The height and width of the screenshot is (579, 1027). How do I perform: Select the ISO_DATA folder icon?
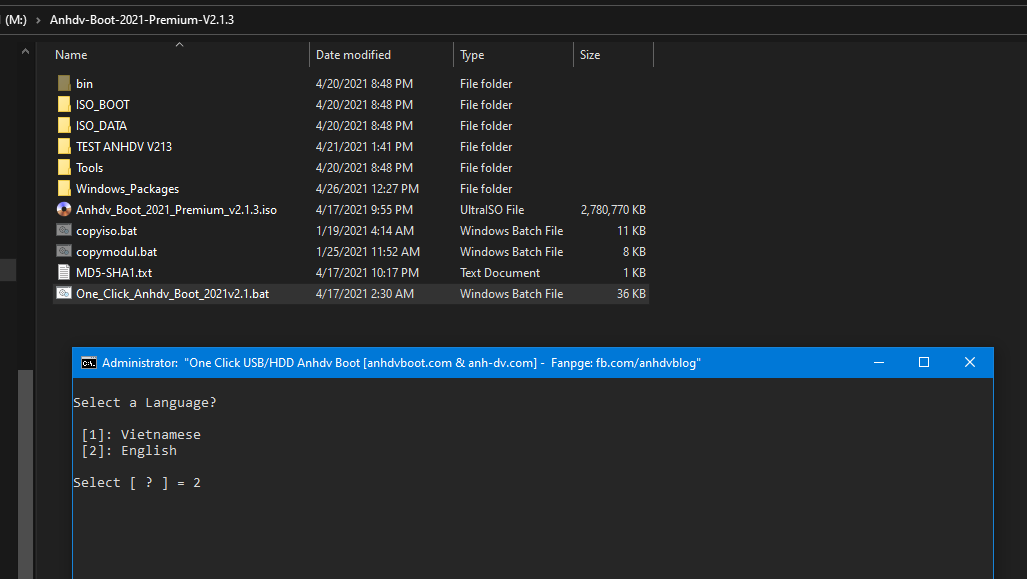click(64, 125)
